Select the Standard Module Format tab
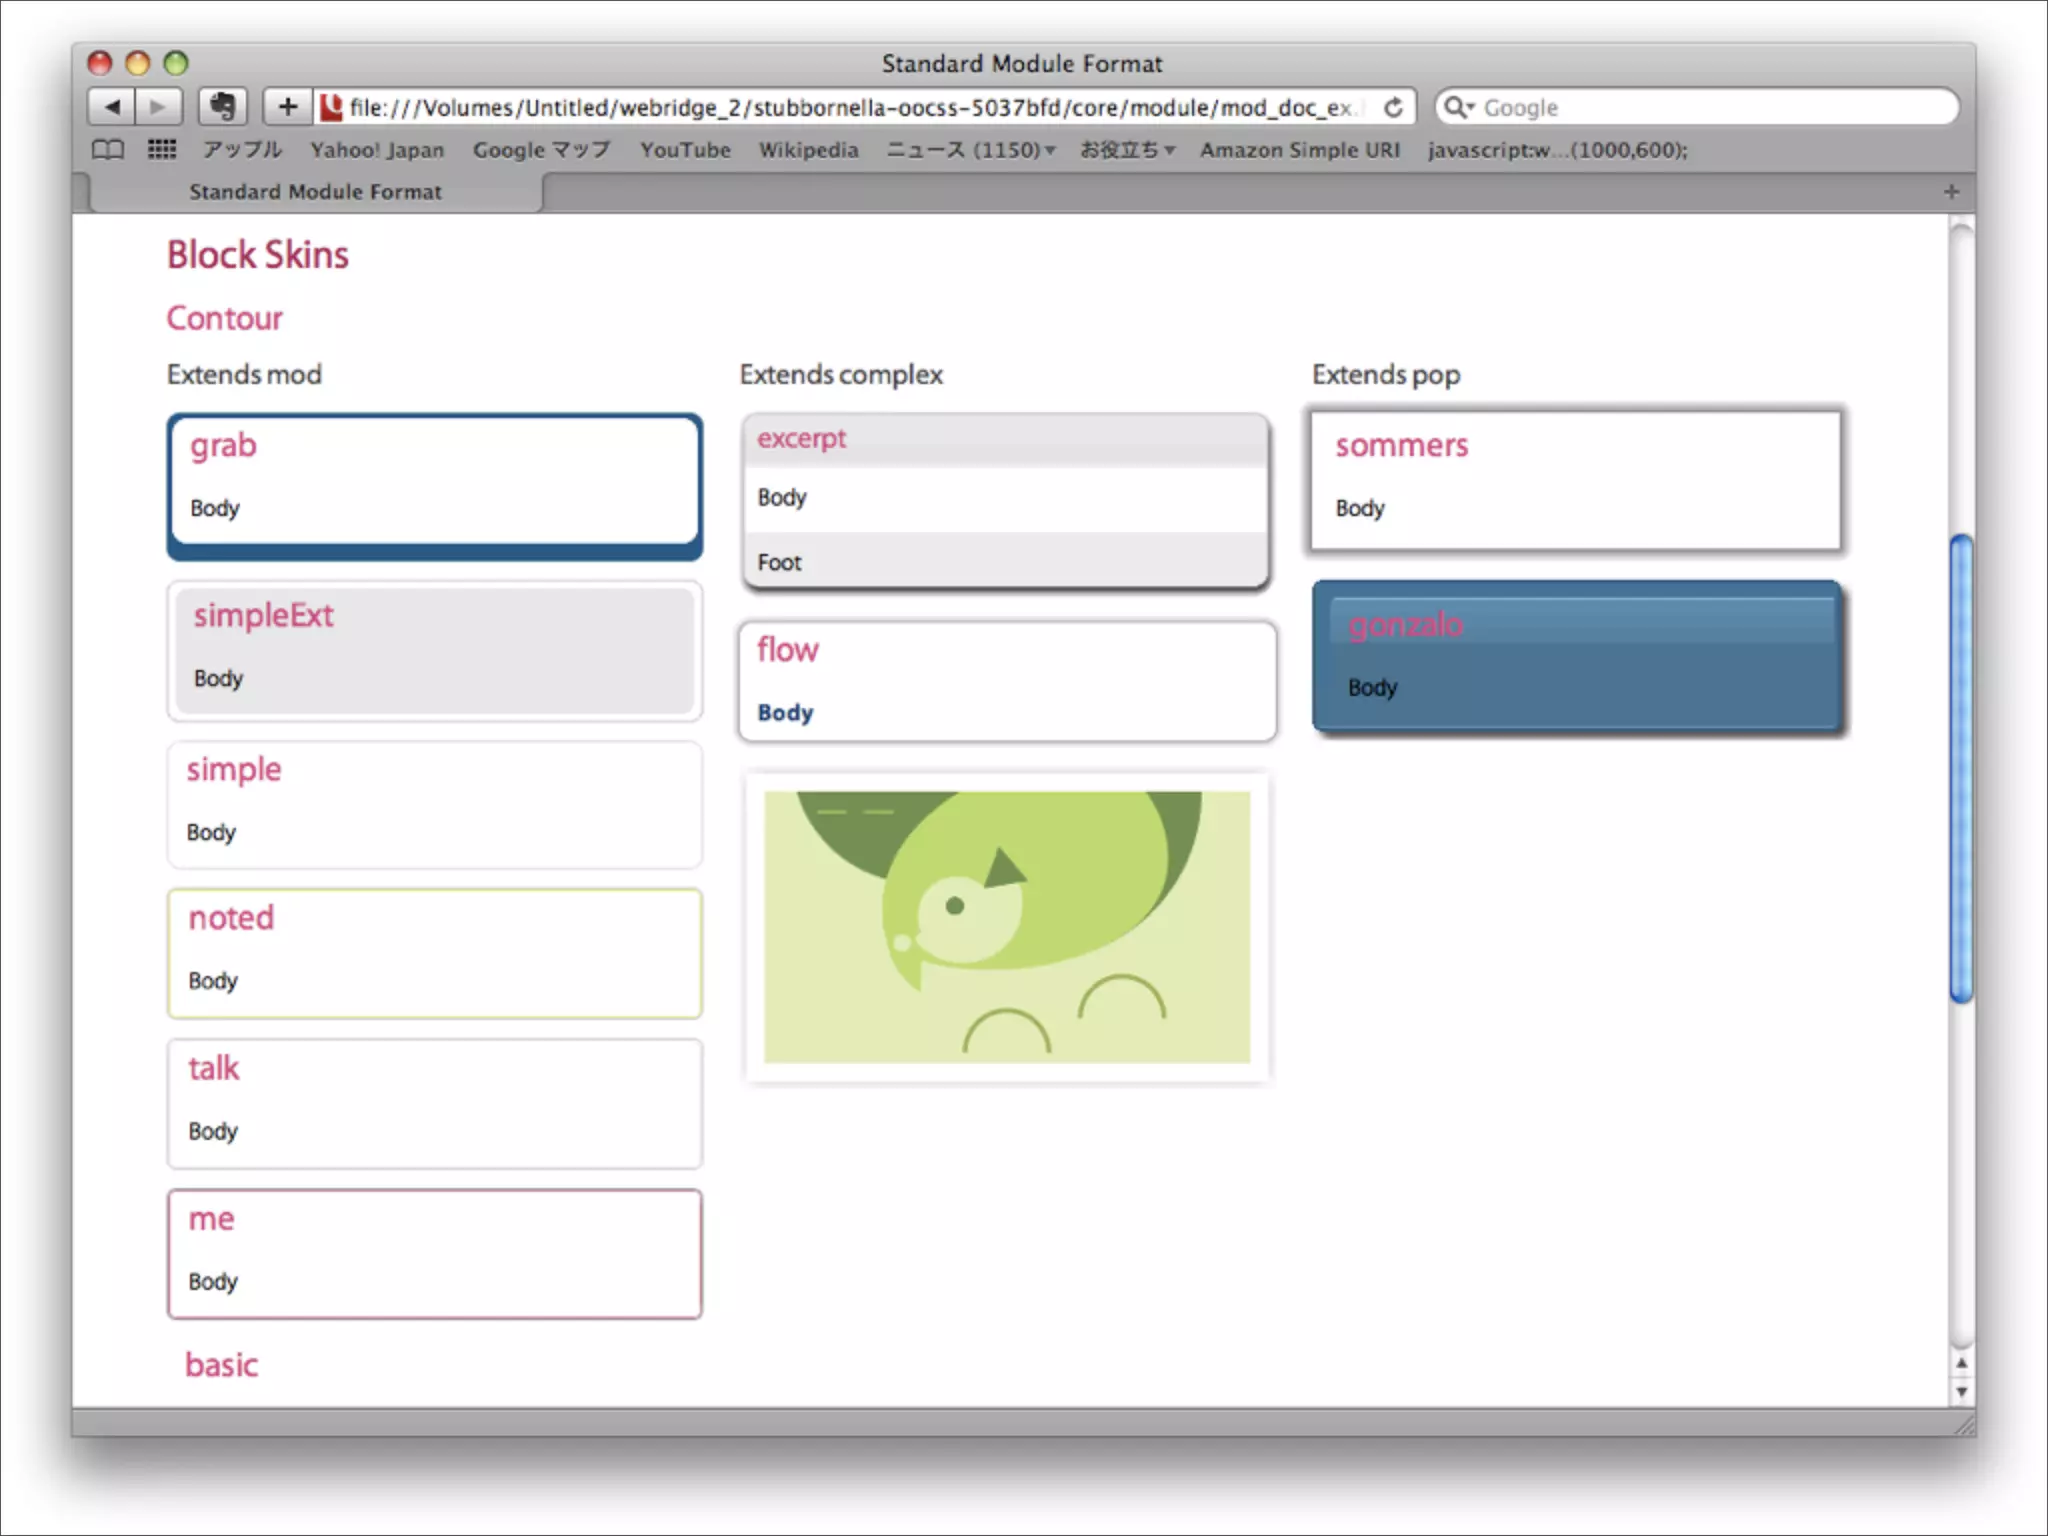This screenshot has height=1536, width=2048. [315, 191]
